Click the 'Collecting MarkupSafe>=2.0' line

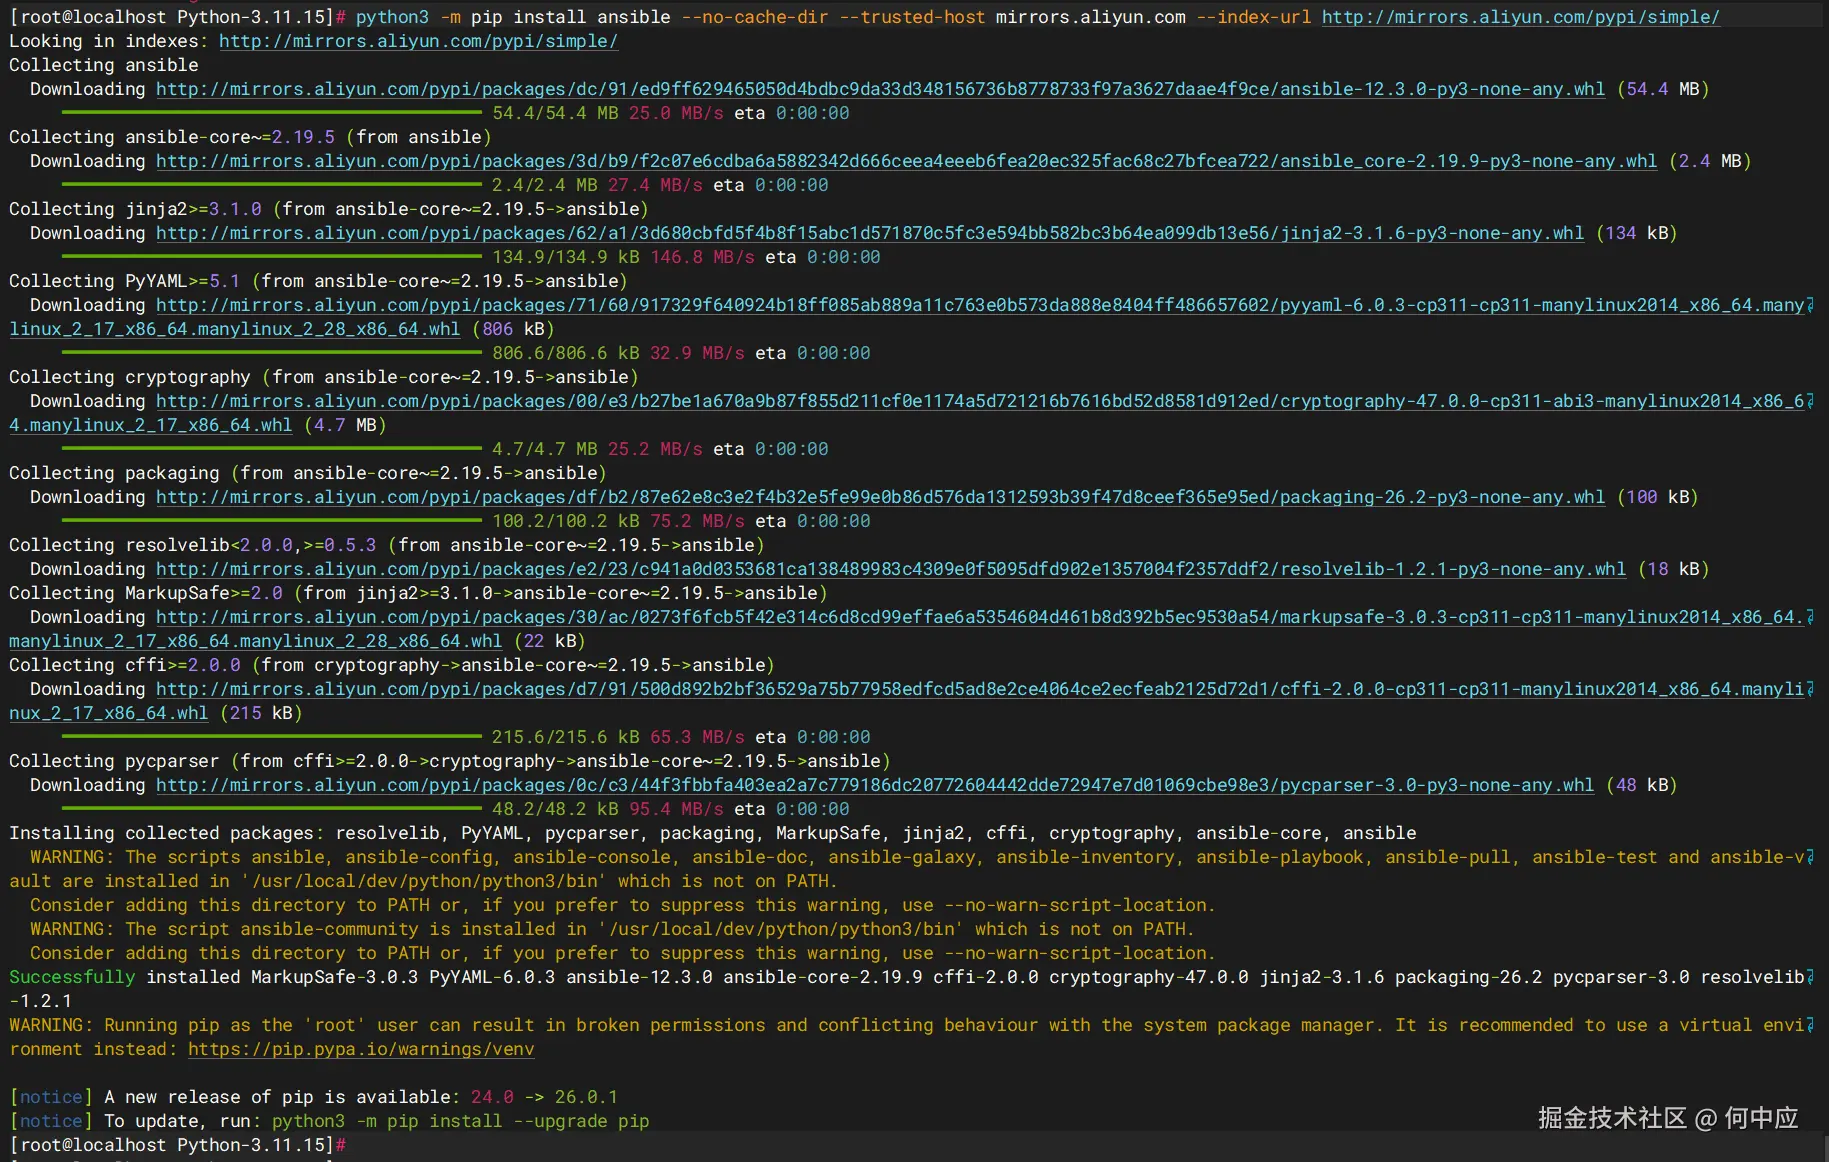click(418, 593)
